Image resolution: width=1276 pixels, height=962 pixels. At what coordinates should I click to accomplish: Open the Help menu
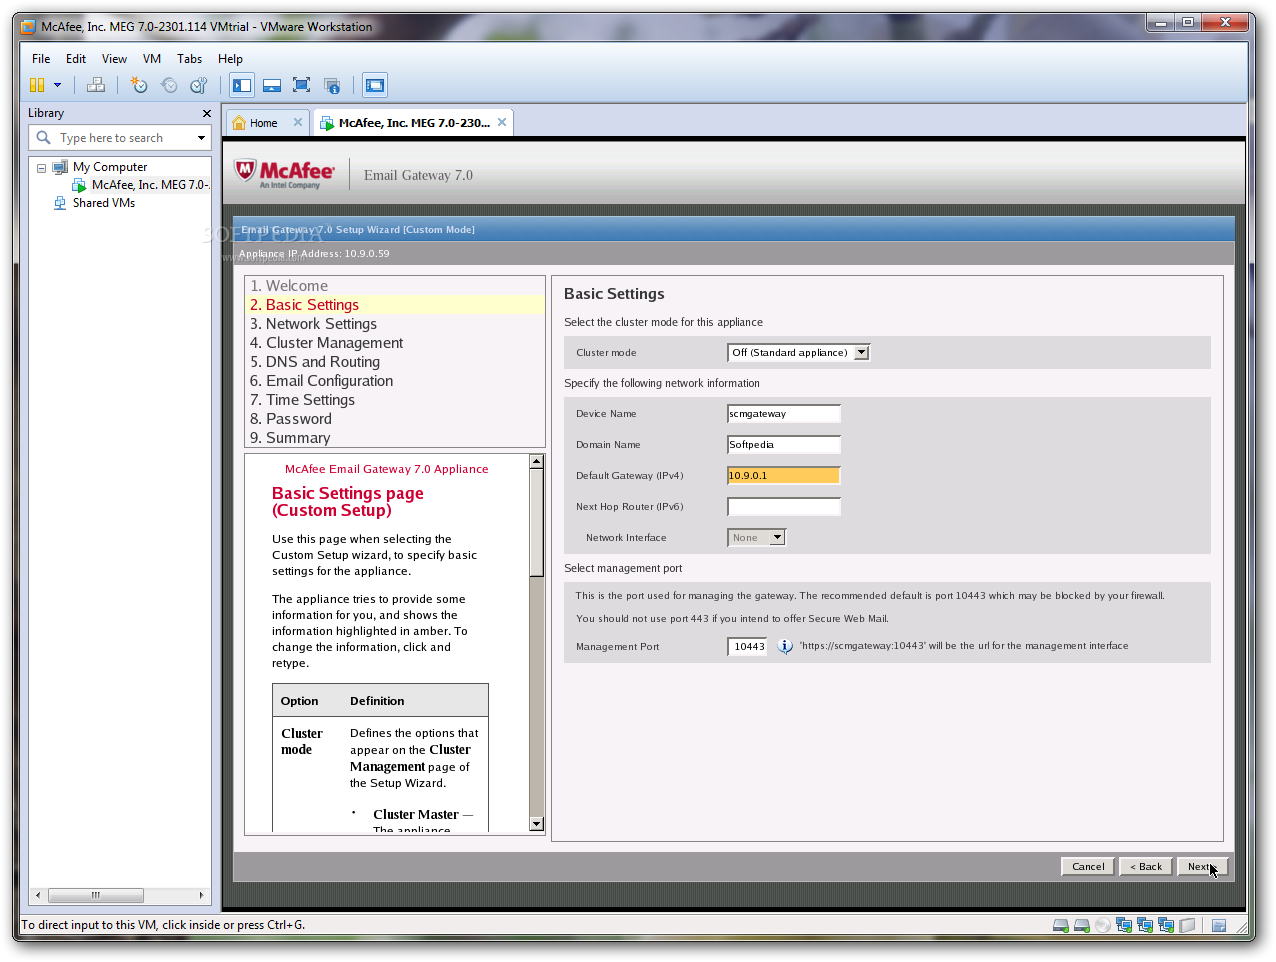[230, 59]
